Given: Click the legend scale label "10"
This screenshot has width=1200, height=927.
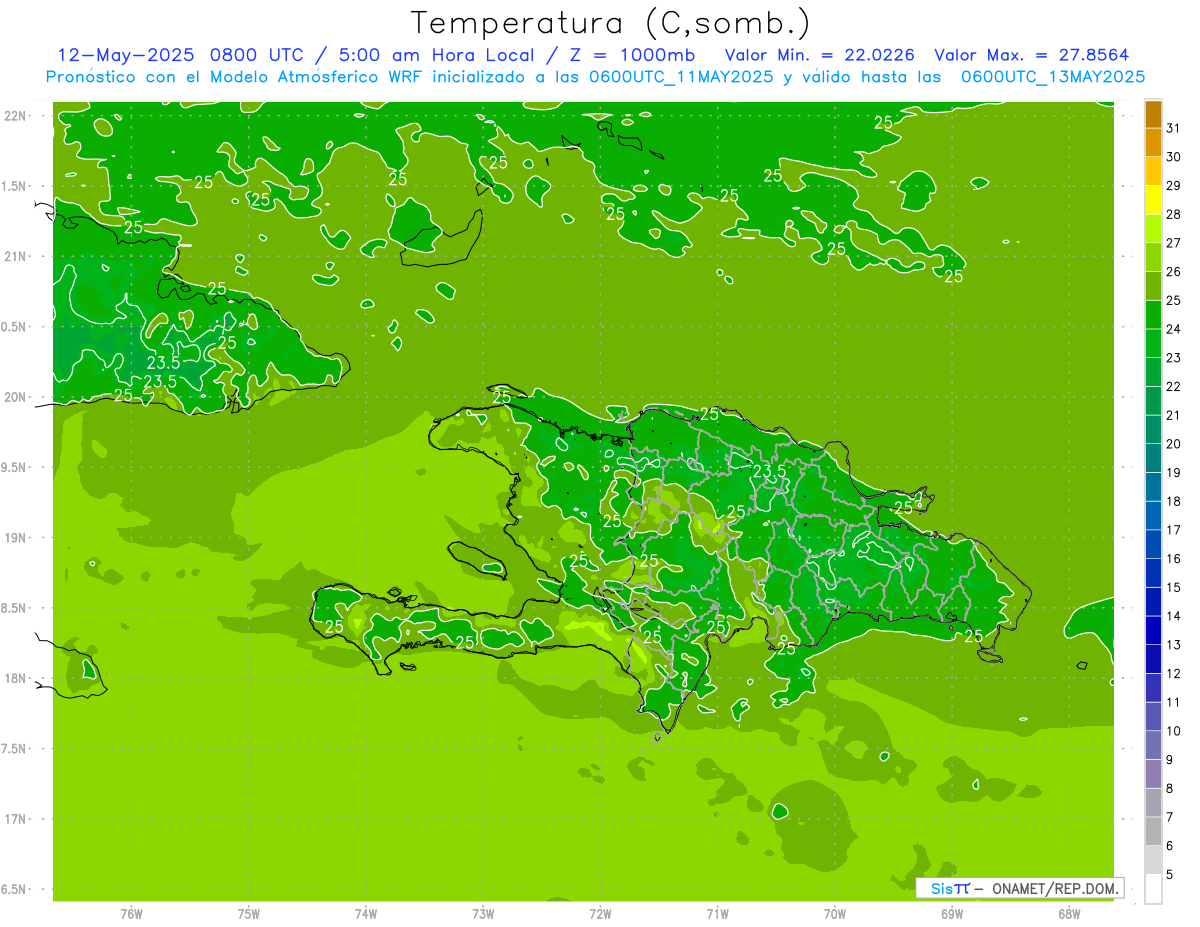Looking at the screenshot, I should (x=1174, y=731).
